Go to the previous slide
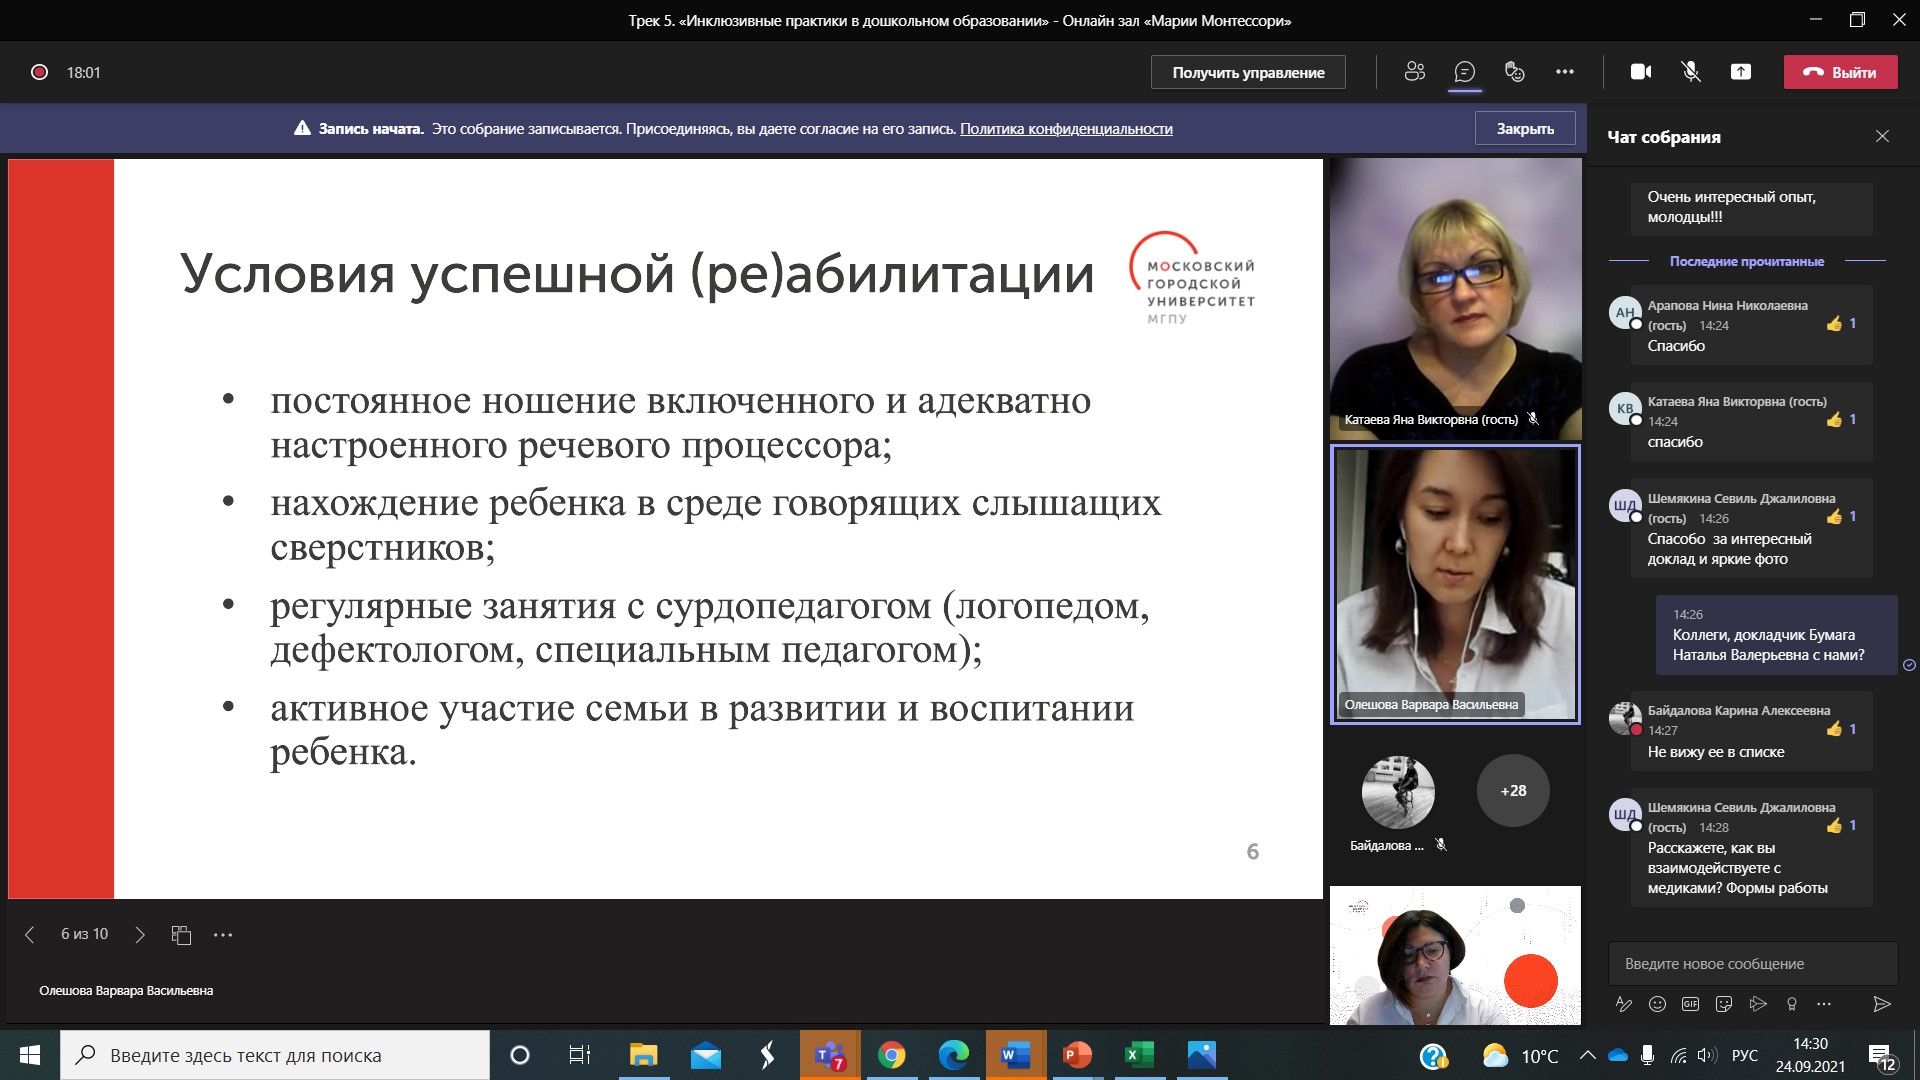 (29, 935)
